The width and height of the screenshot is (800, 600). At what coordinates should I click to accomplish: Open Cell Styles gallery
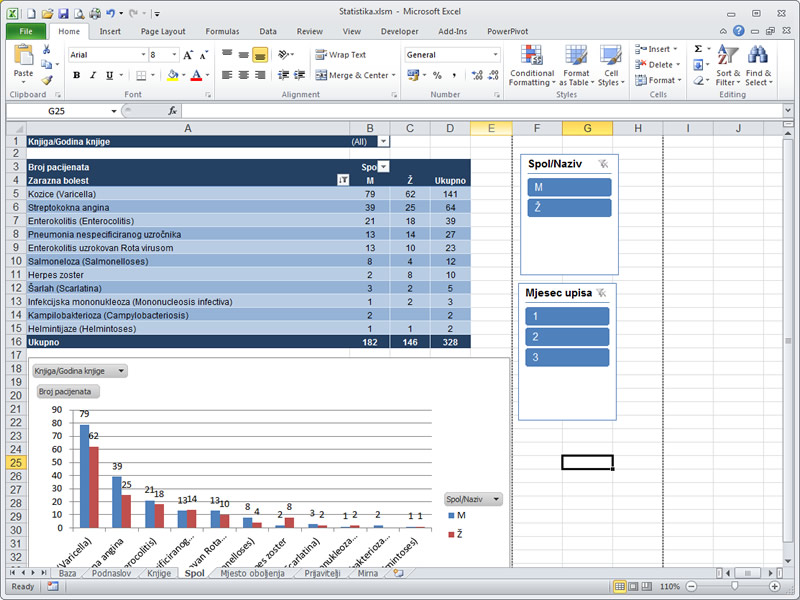coord(611,65)
